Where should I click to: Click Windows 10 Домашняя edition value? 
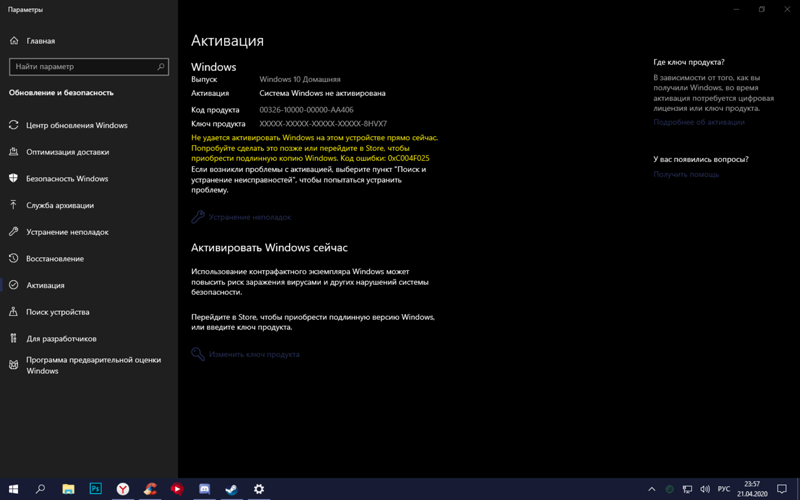(299, 79)
